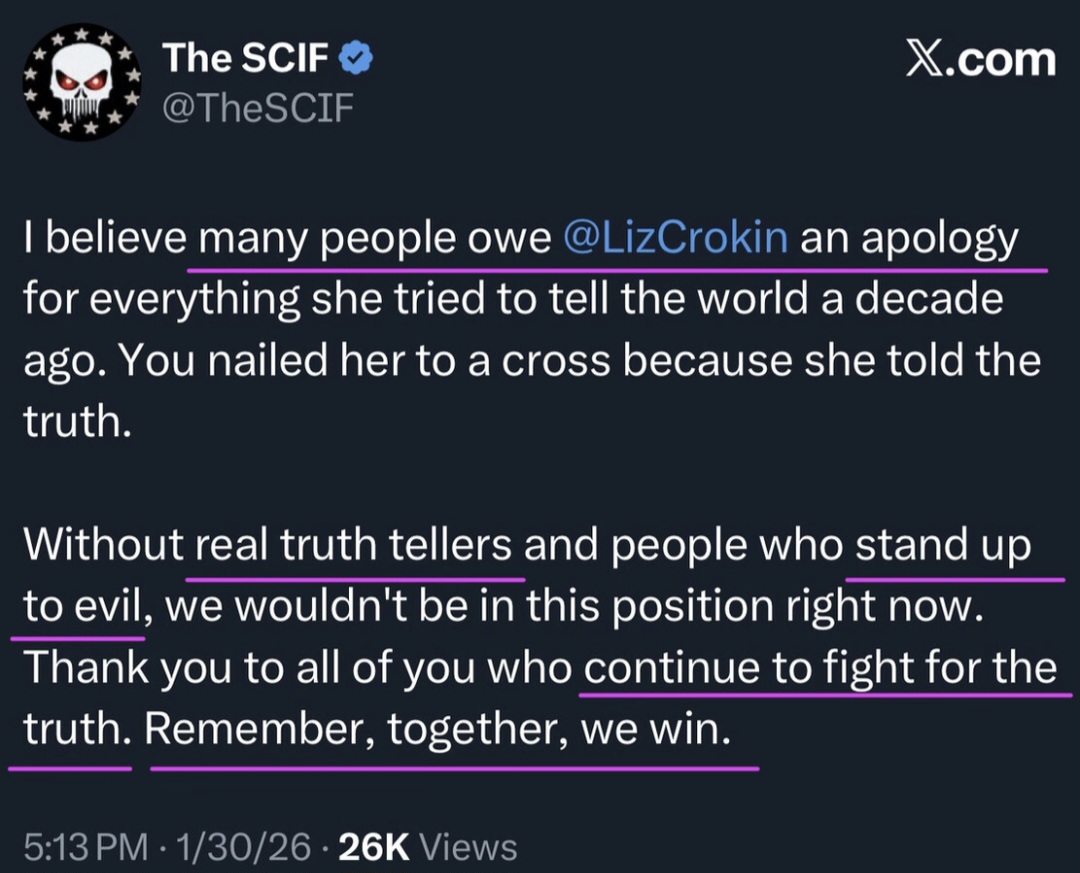
Task: Select the underlined words 'stand up'
Action: click(955, 544)
